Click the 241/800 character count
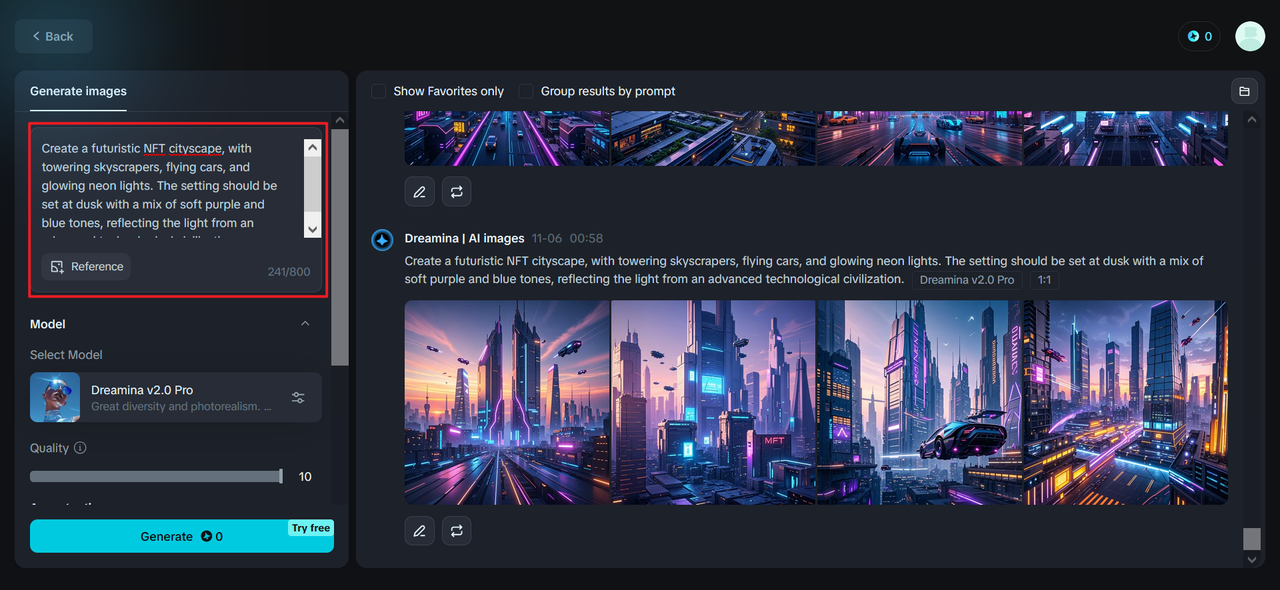Image resolution: width=1280 pixels, height=590 pixels. click(x=289, y=272)
